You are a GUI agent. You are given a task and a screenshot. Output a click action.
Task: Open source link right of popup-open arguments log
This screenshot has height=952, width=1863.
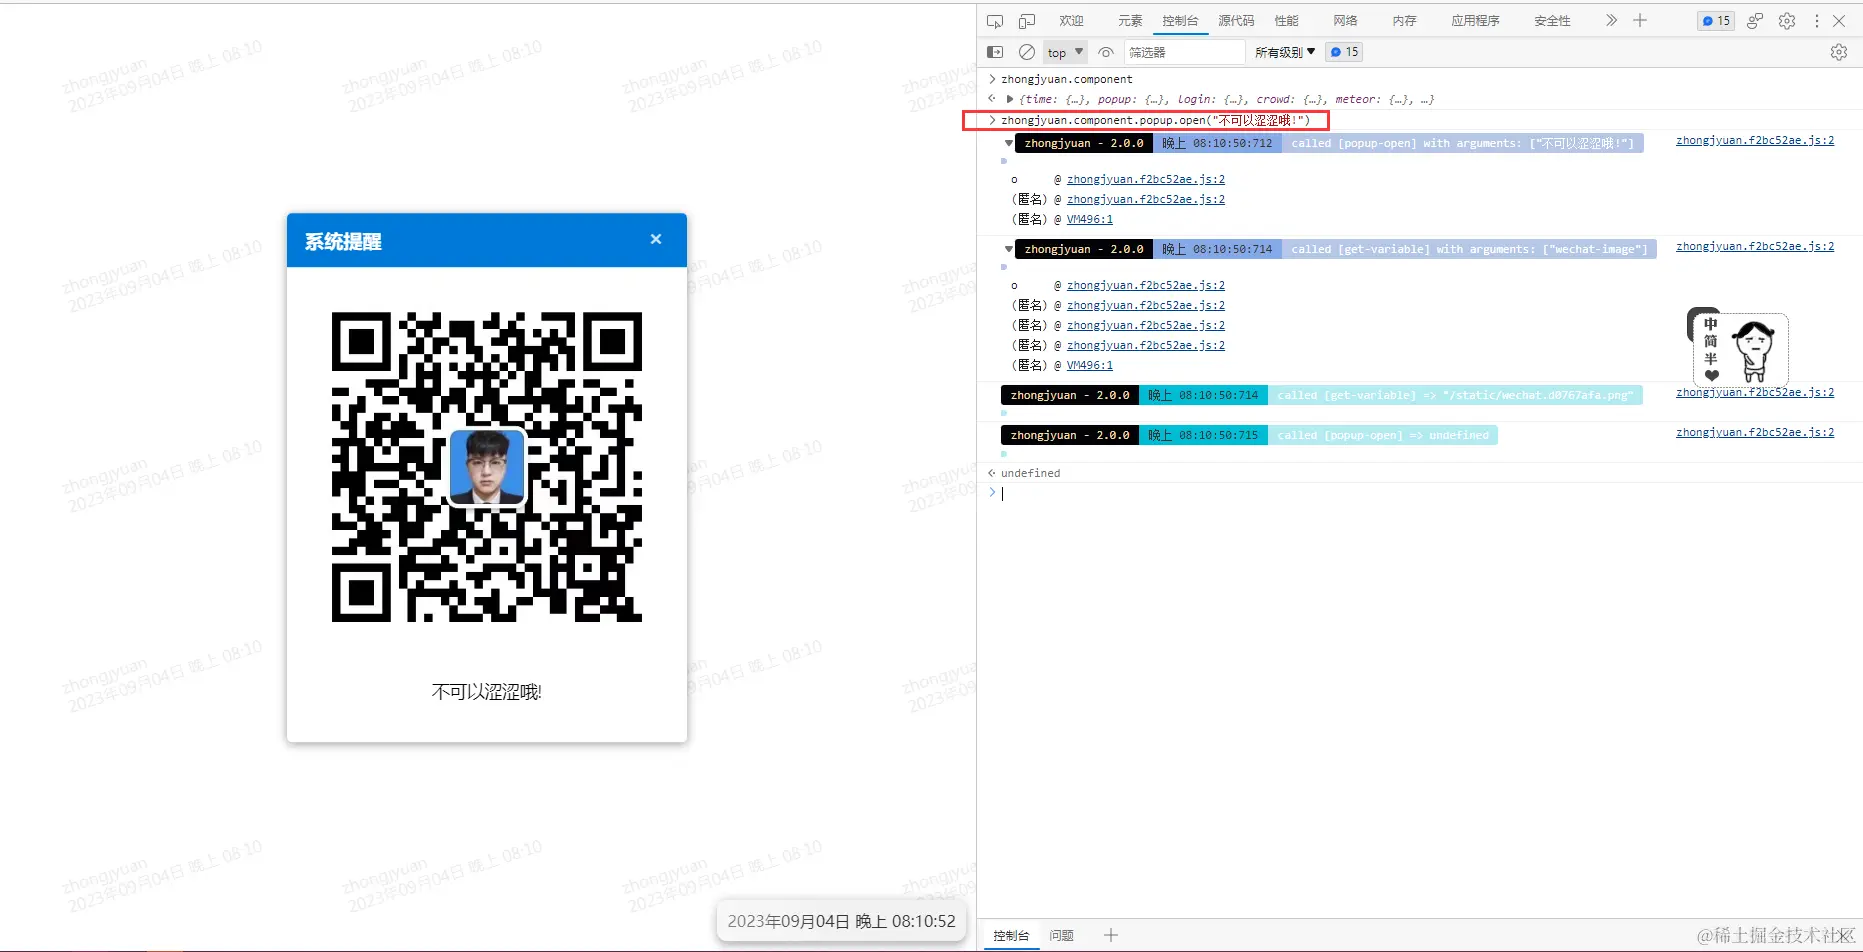(x=1755, y=140)
